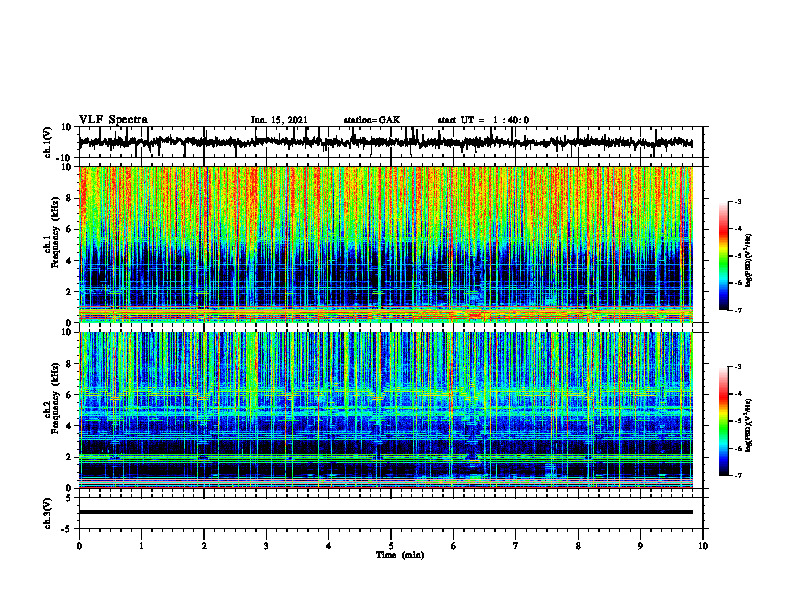Click the lower color bar's "log(PSD)" unit label
Screen dimensions: 792x612
(x=749, y=426)
